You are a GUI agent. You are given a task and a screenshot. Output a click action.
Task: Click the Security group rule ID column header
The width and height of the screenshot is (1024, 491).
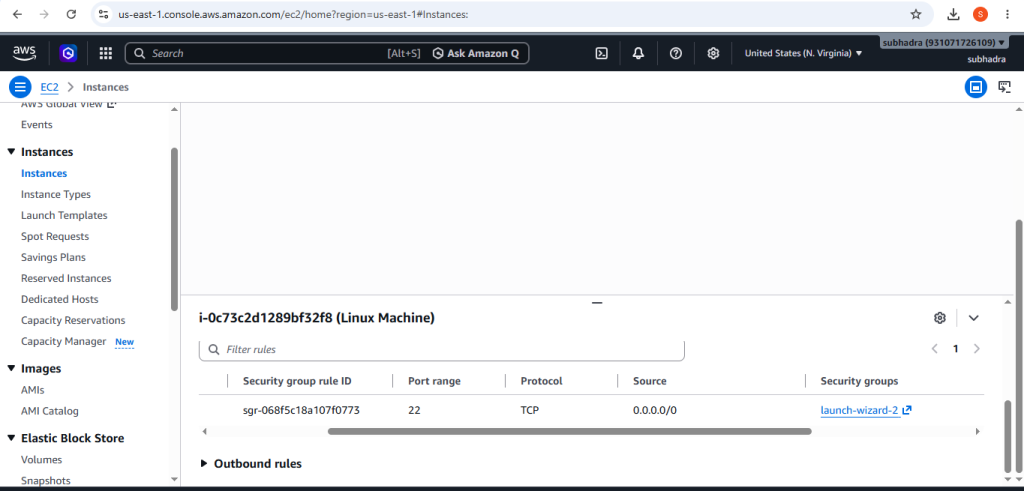(x=297, y=381)
